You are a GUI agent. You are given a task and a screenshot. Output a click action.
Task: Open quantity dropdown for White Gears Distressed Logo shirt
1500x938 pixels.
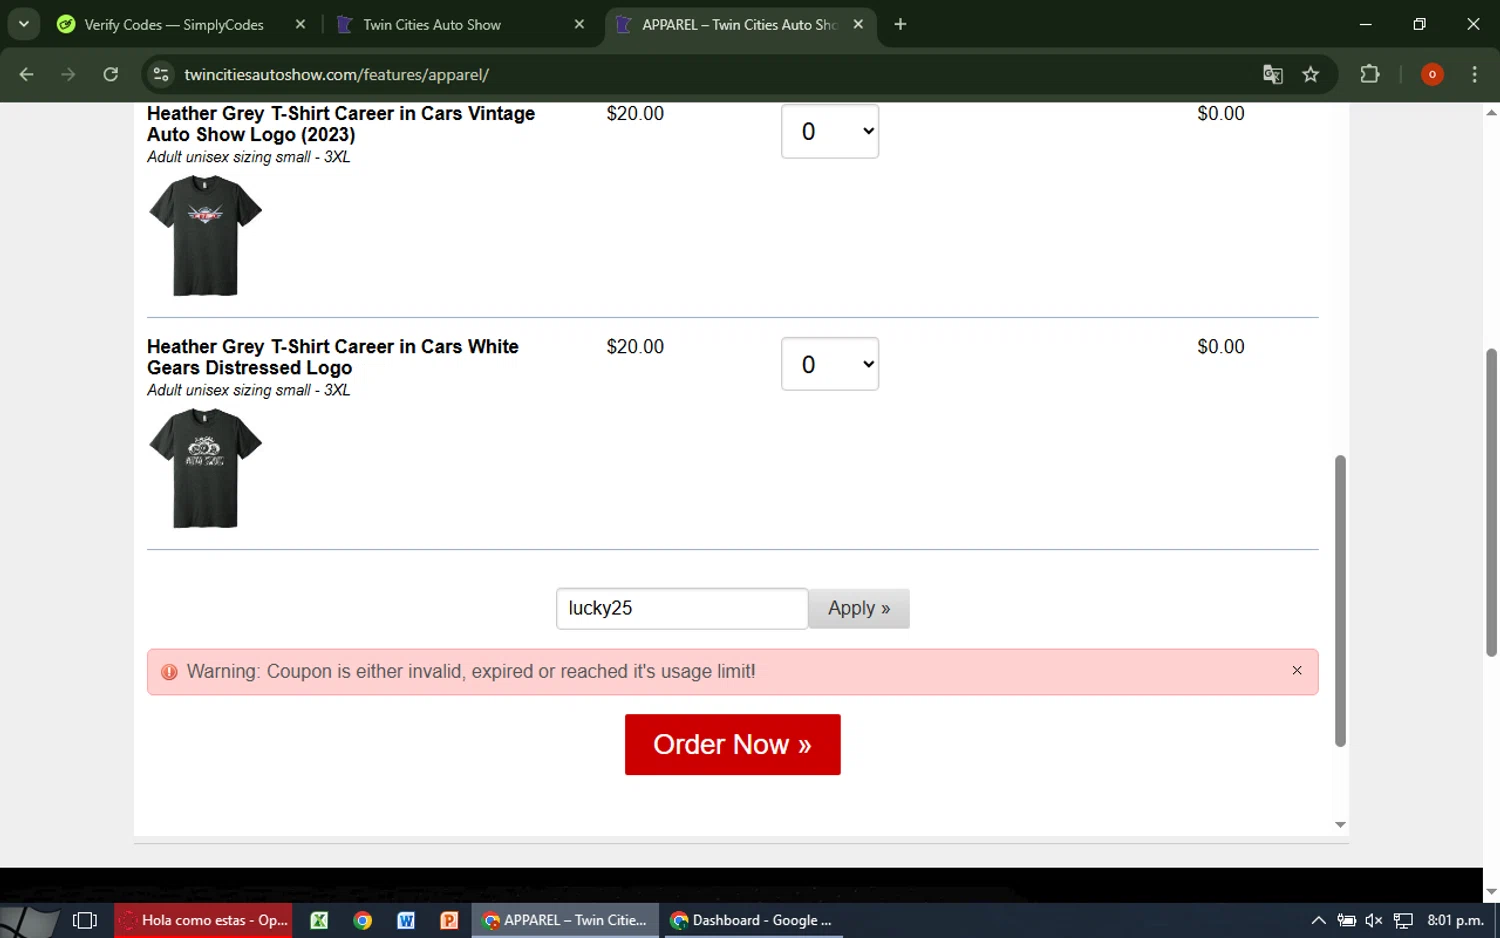point(830,364)
